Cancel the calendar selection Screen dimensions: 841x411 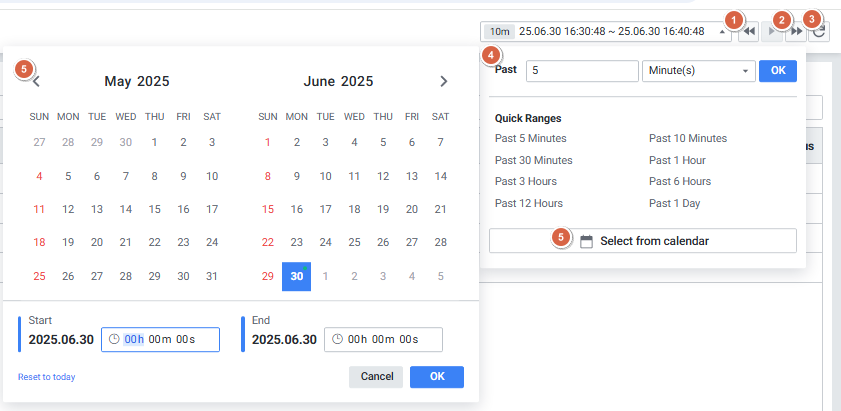[x=376, y=377]
